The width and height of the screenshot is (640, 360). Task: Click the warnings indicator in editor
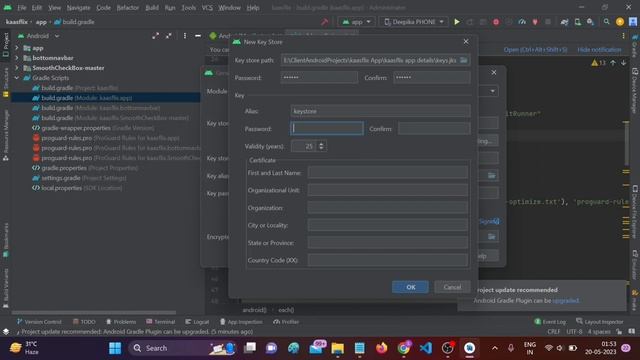point(598,63)
